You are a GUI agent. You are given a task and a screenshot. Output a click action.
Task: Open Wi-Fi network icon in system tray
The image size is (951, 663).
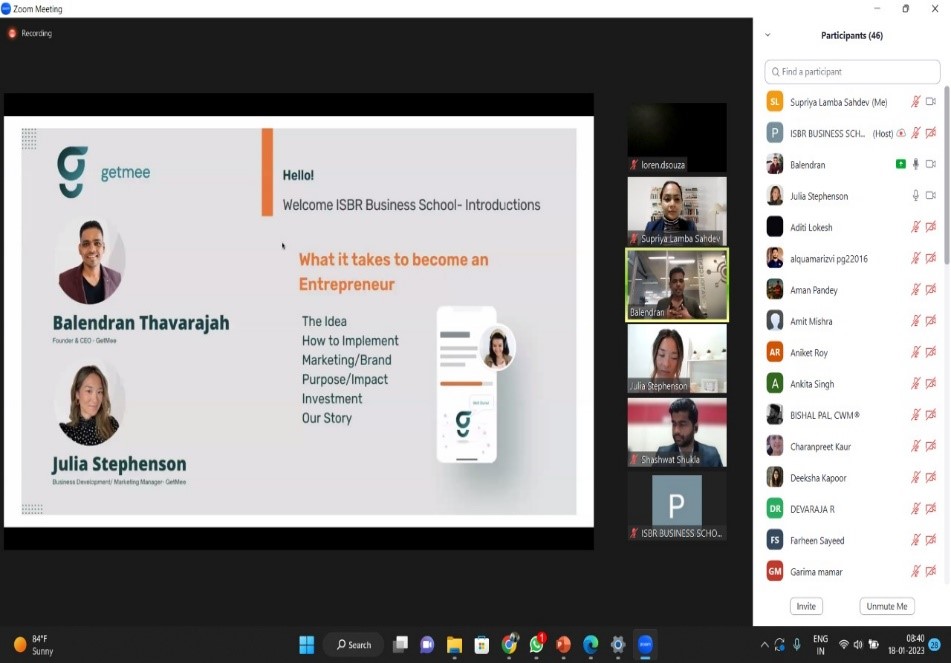pyautogui.click(x=844, y=645)
